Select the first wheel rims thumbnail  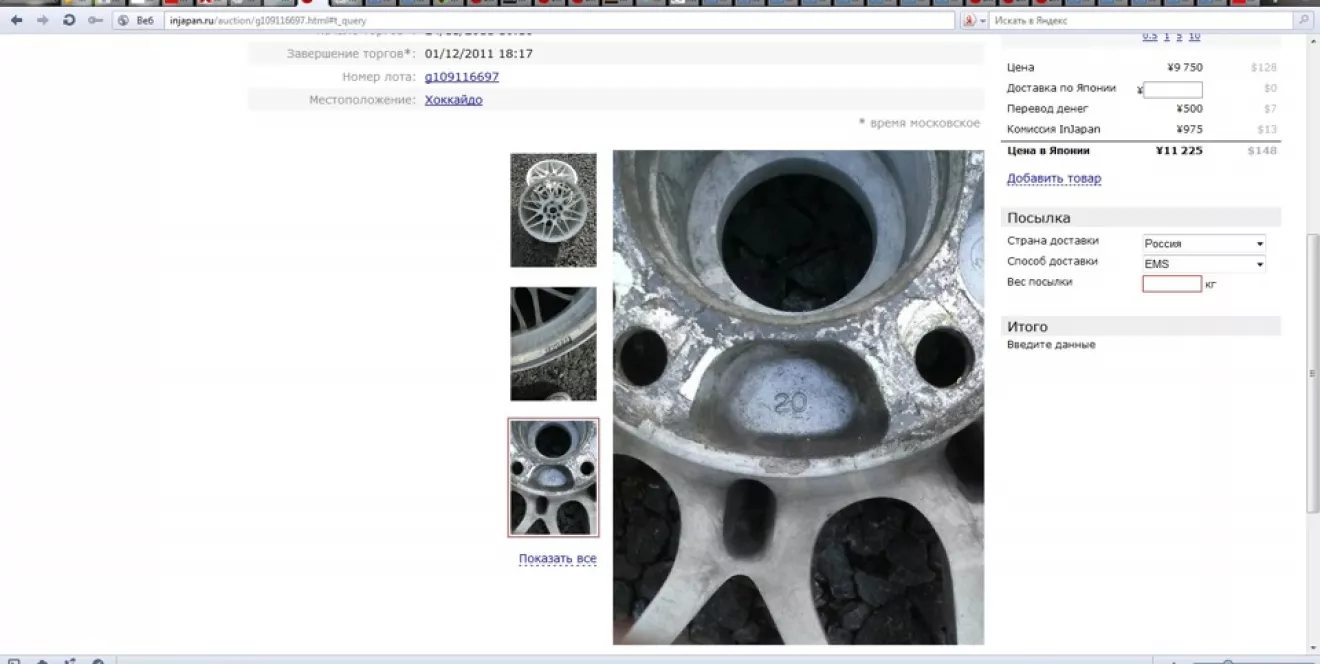(553, 210)
